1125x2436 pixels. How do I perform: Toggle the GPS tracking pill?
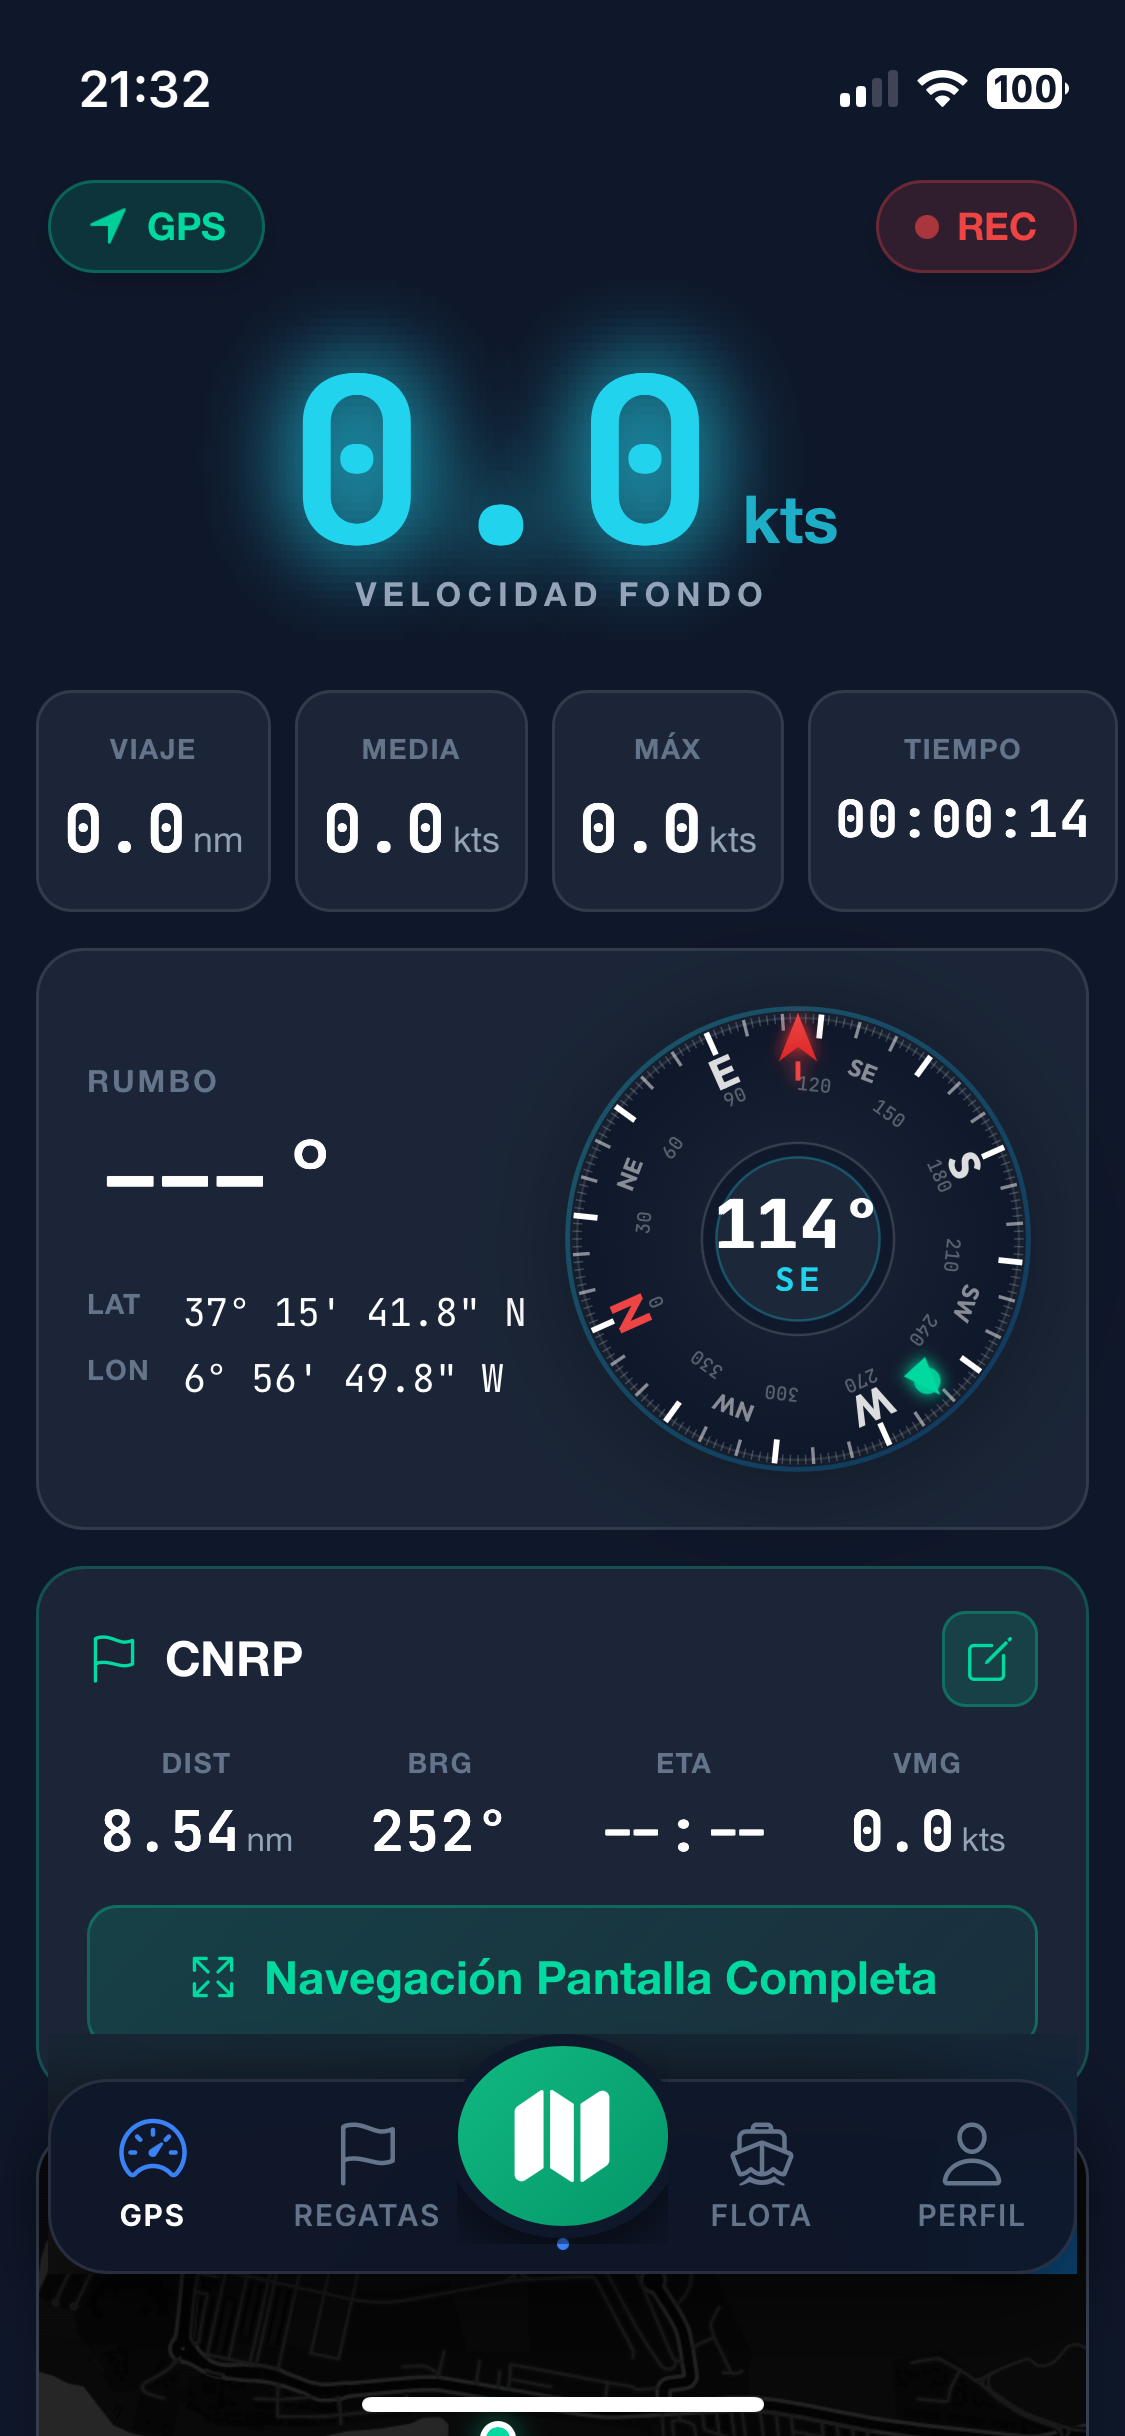(x=157, y=227)
